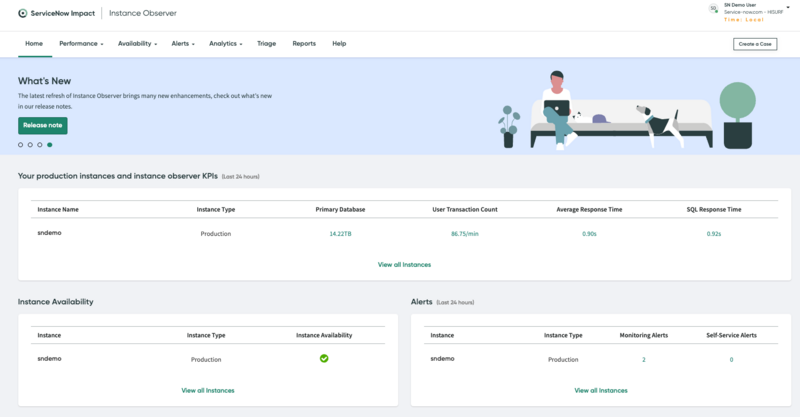
Task: Select the third carousel dot
Action: coord(40,145)
